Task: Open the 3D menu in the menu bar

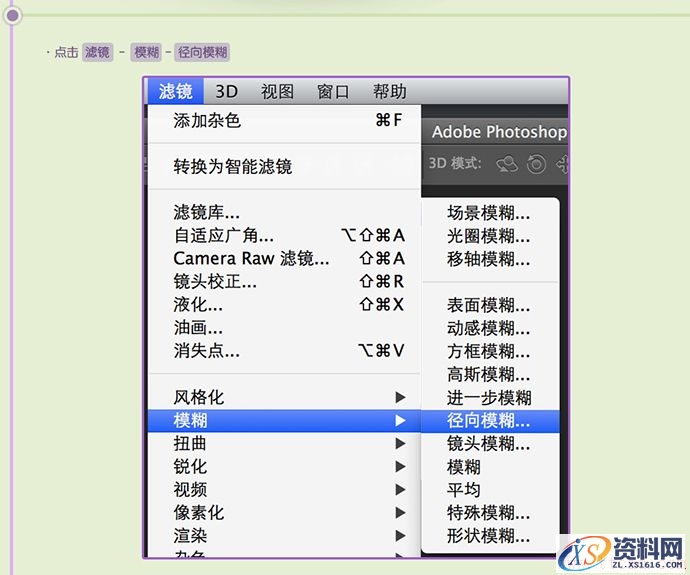Action: [226, 92]
